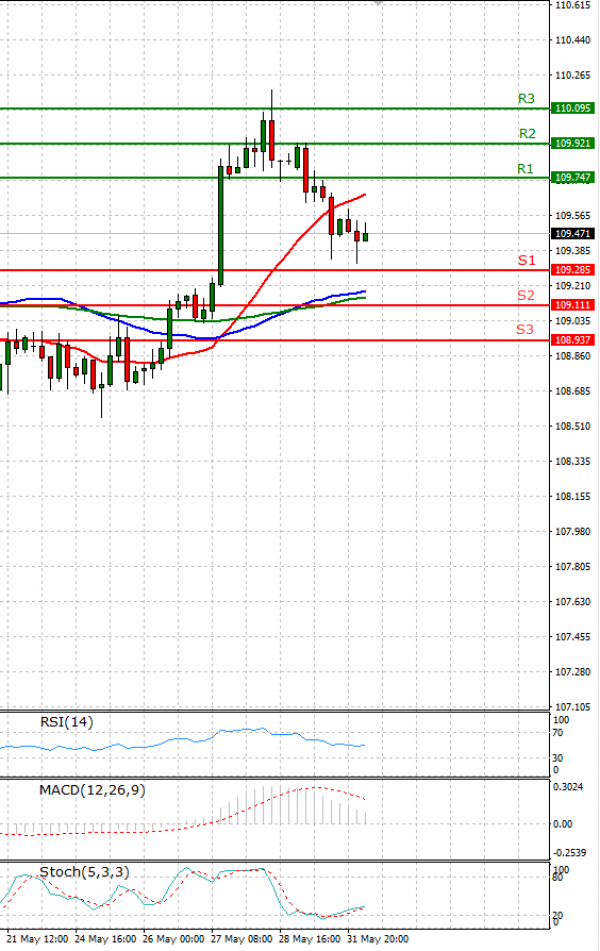This screenshot has width=600, height=951.
Task: Click the R3 resistance label
Action: pyautogui.click(x=526, y=98)
